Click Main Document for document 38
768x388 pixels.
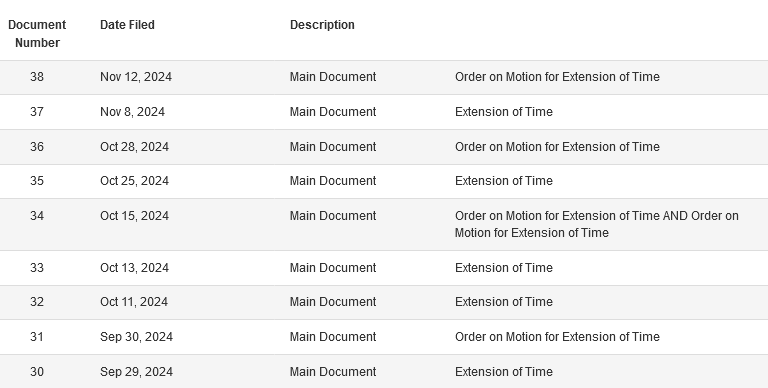tap(333, 77)
